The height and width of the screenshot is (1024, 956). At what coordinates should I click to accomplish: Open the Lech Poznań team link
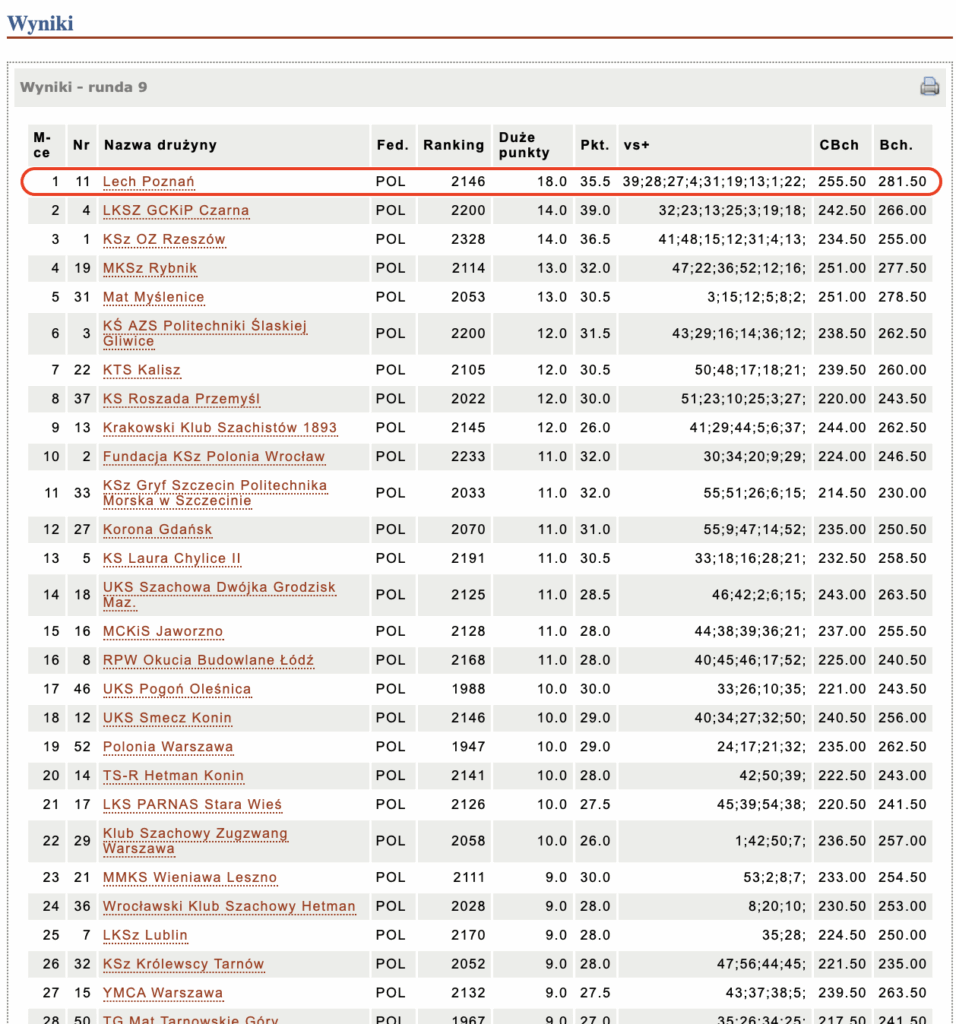tap(149, 182)
